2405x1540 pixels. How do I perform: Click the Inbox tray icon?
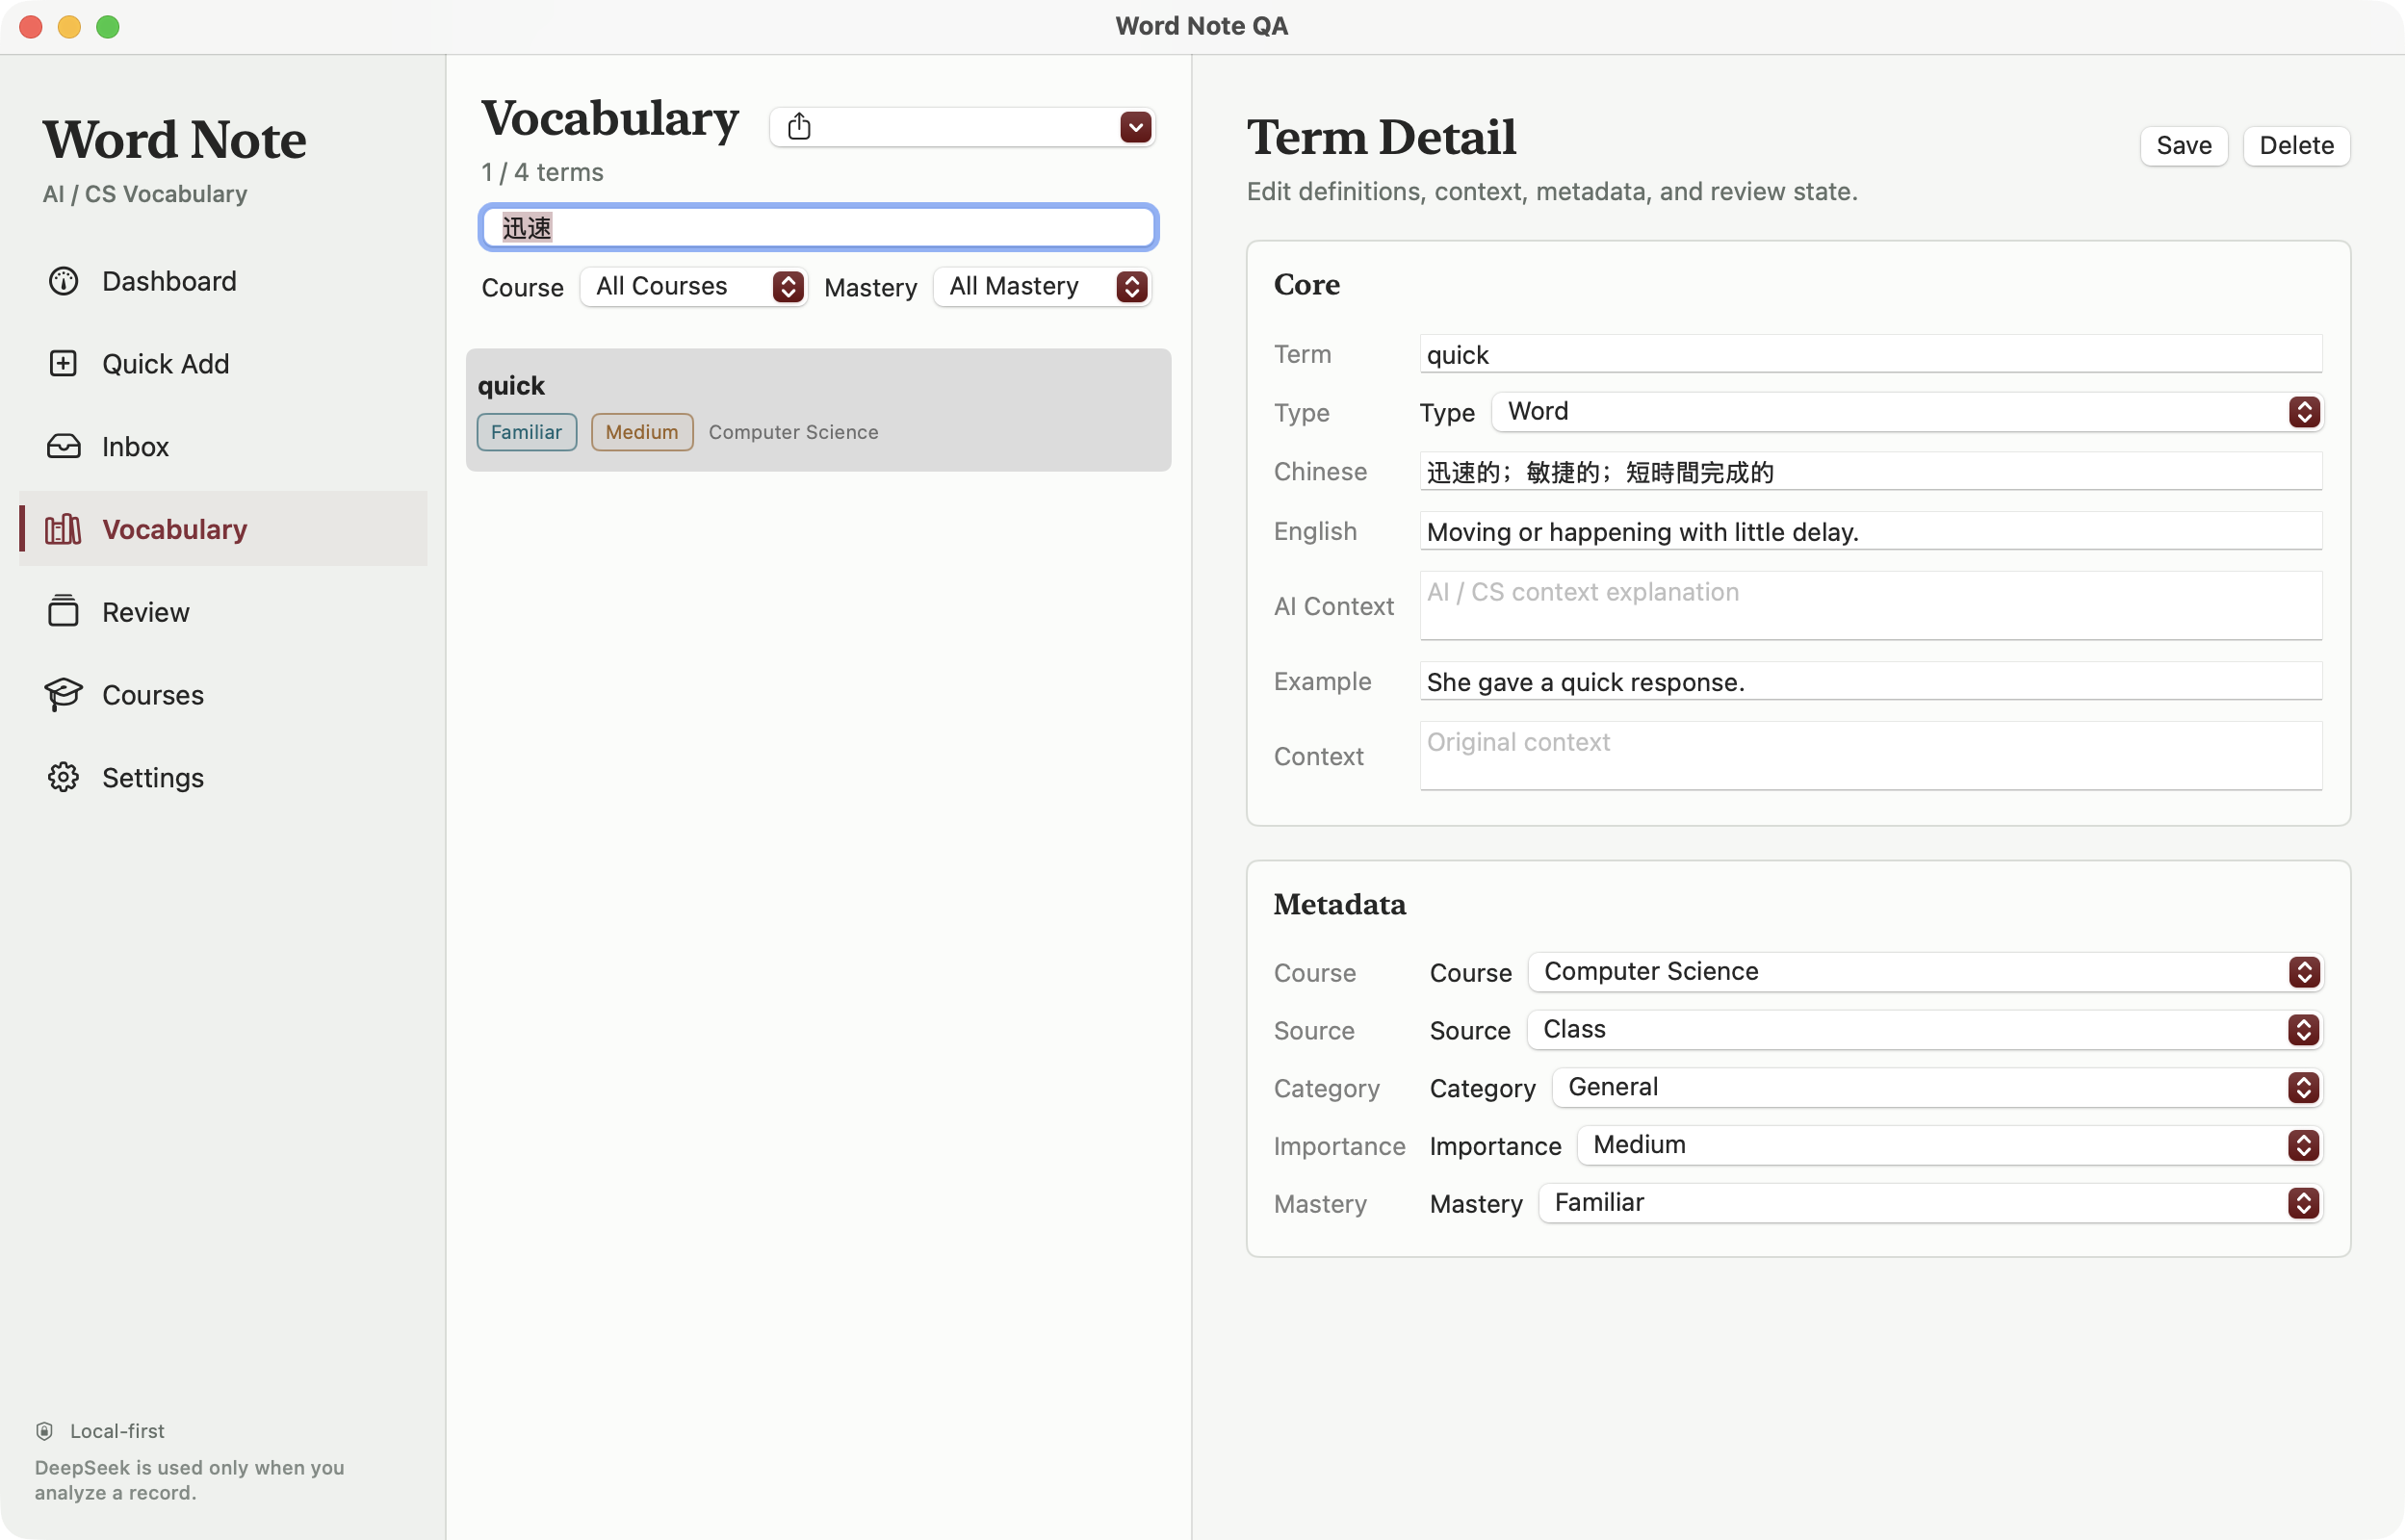click(x=63, y=446)
